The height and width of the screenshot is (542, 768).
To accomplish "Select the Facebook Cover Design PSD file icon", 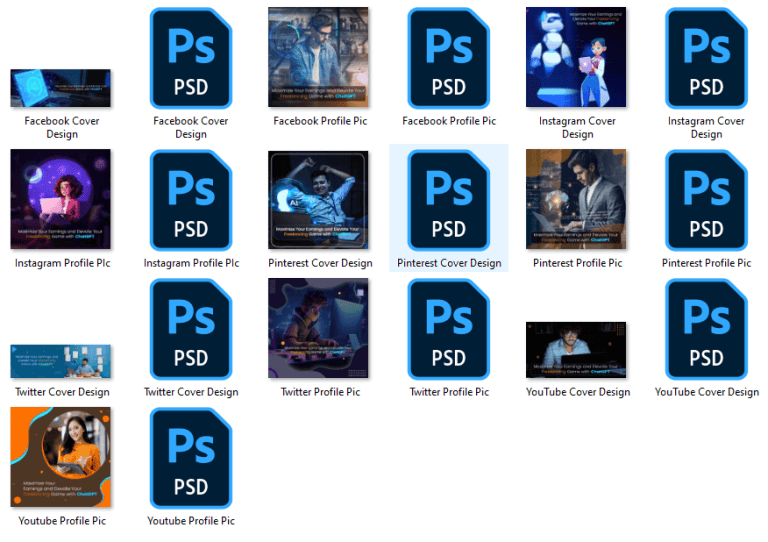I will [191, 58].
